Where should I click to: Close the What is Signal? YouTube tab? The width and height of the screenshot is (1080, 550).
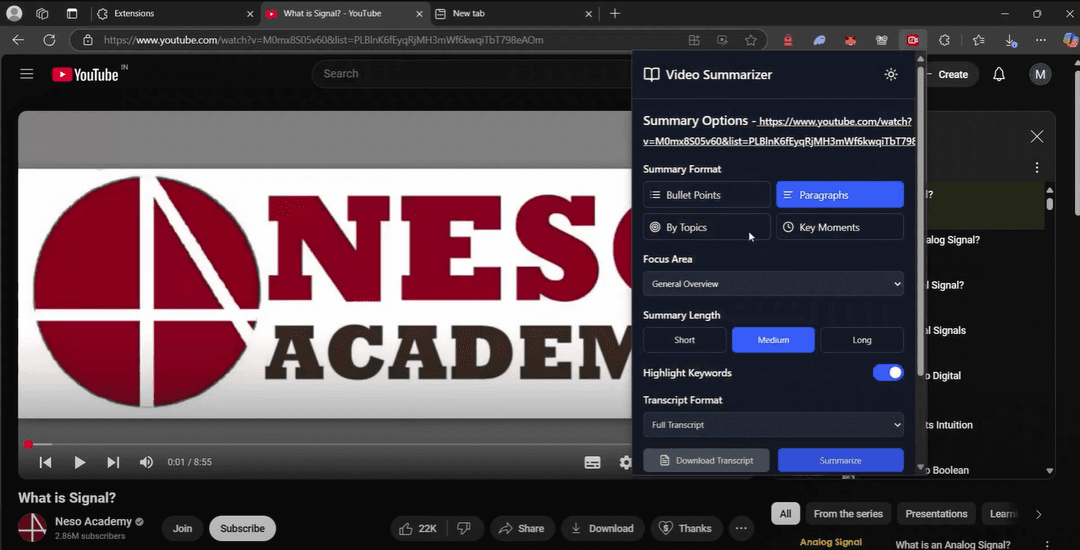[x=419, y=13]
